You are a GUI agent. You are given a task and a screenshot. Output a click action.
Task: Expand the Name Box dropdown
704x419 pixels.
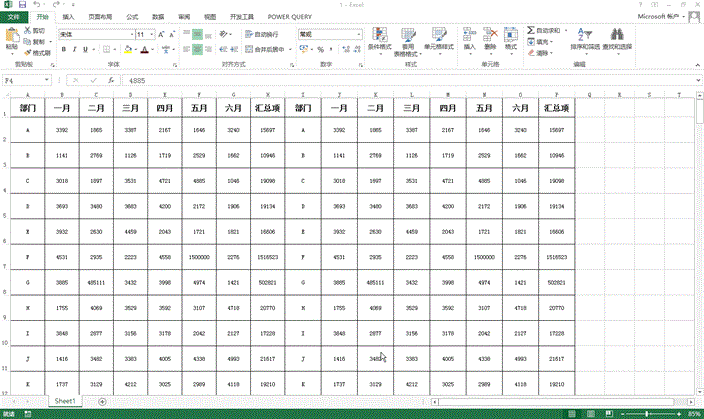click(49, 80)
